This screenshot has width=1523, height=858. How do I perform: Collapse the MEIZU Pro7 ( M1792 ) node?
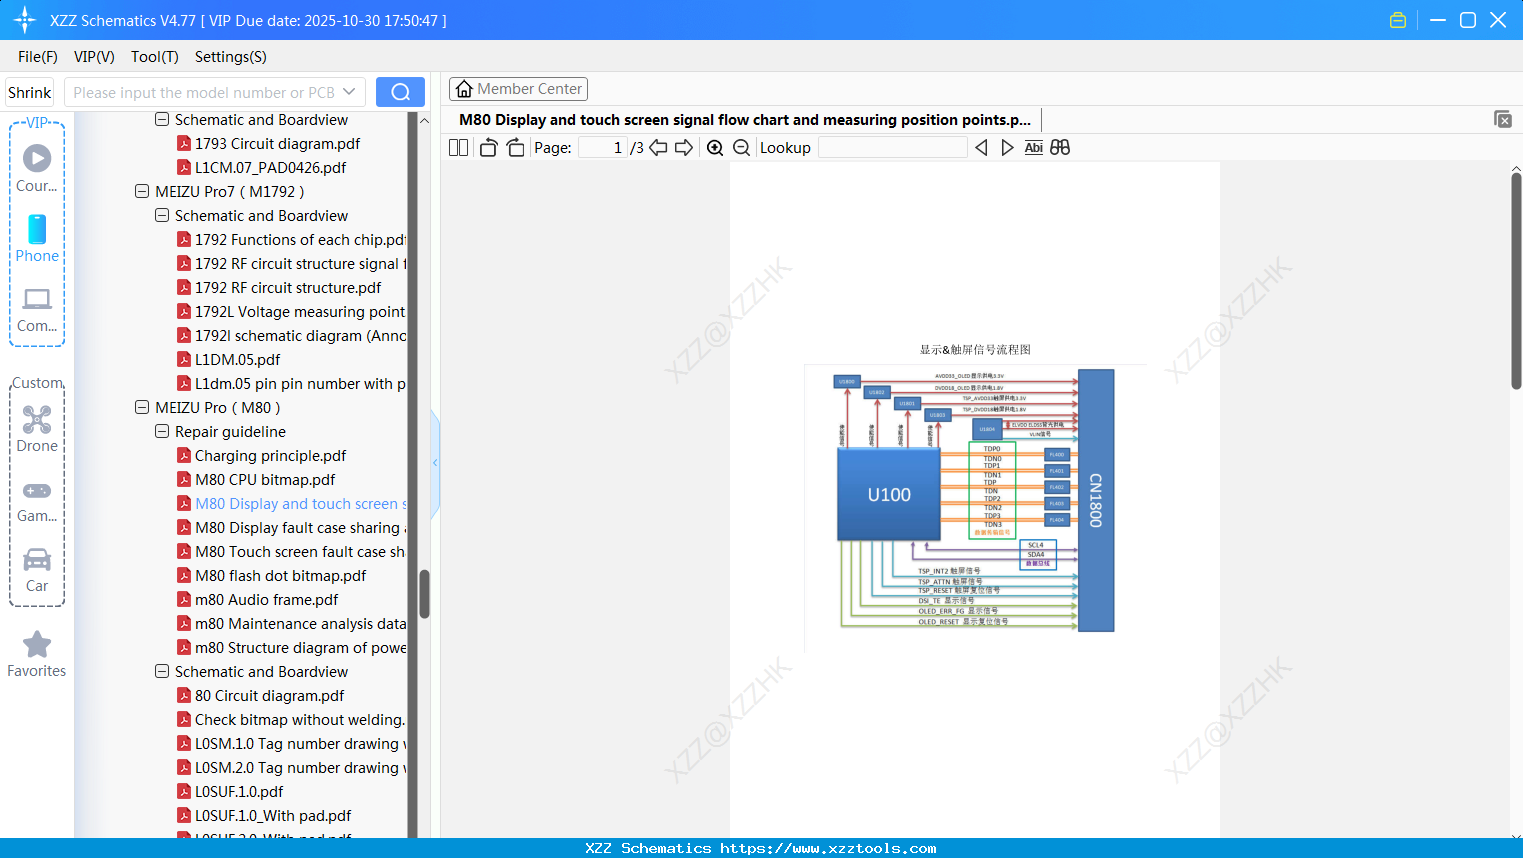(142, 191)
